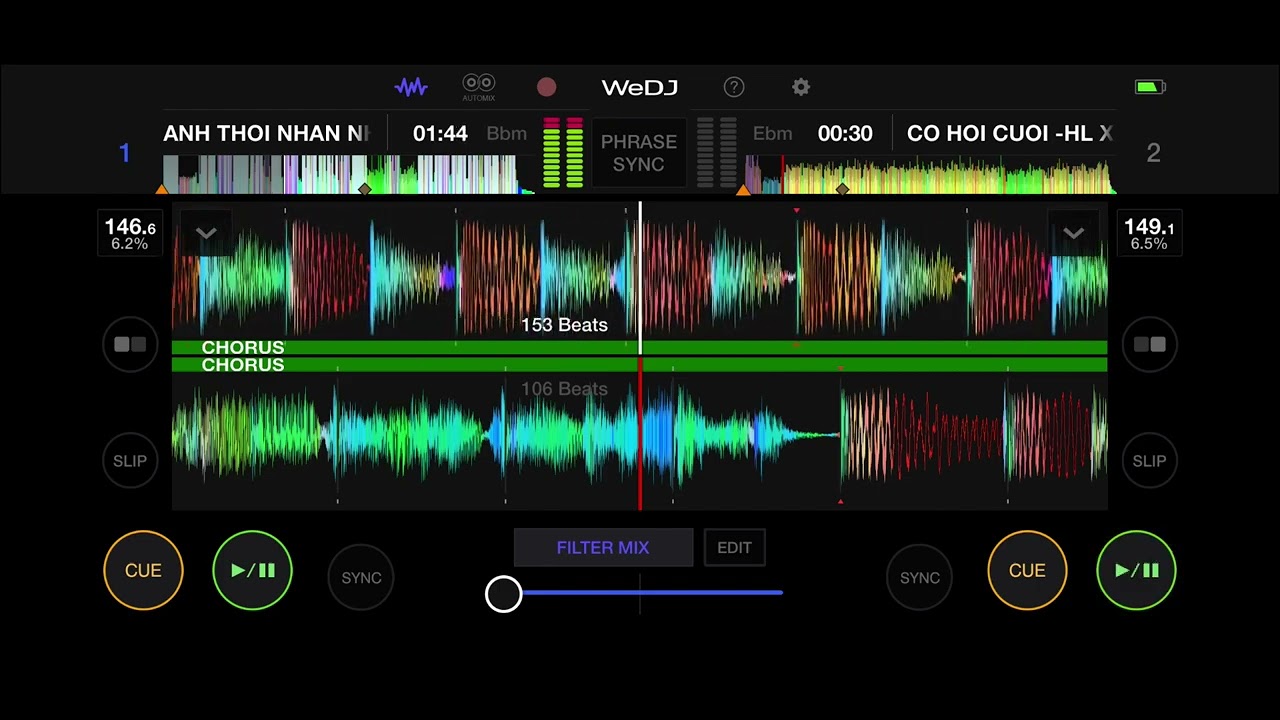
Task: Tap the CUE button on deck 2
Action: tap(1027, 570)
